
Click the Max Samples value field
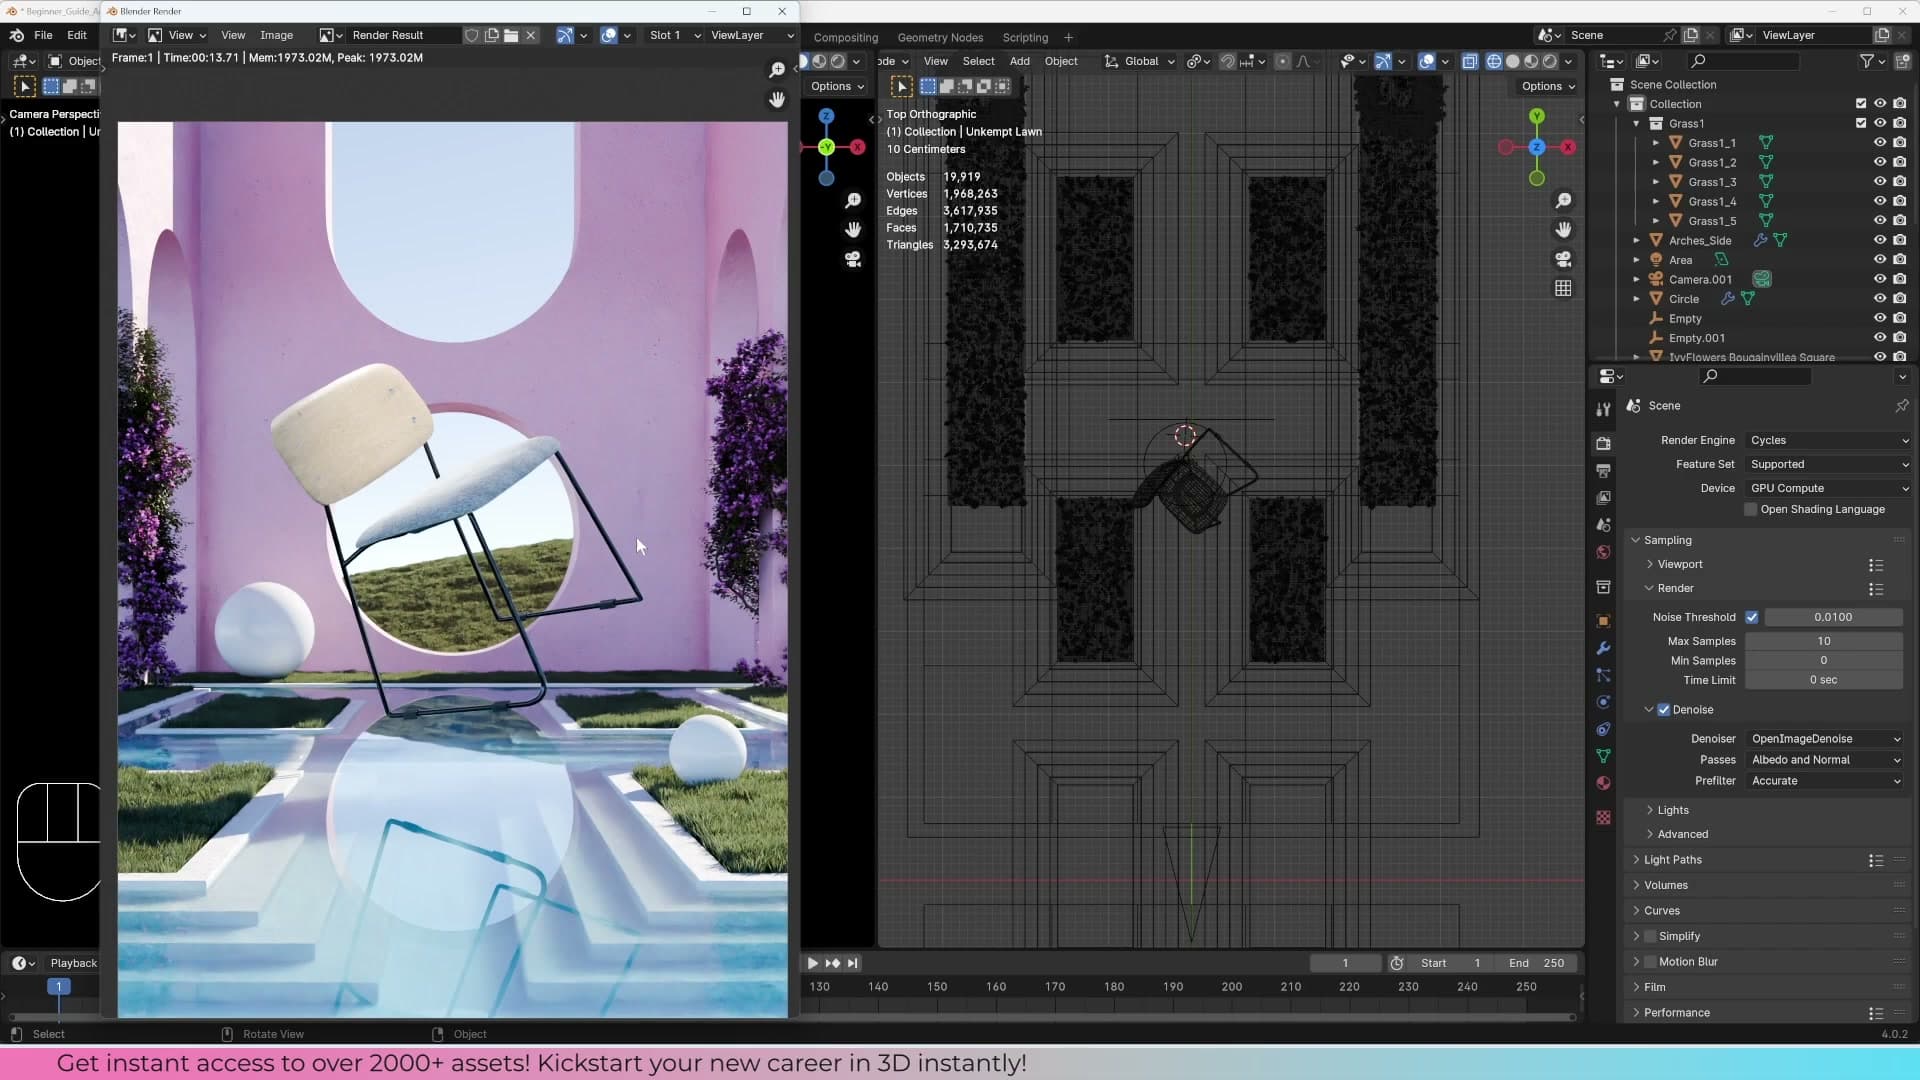[x=1824, y=641]
